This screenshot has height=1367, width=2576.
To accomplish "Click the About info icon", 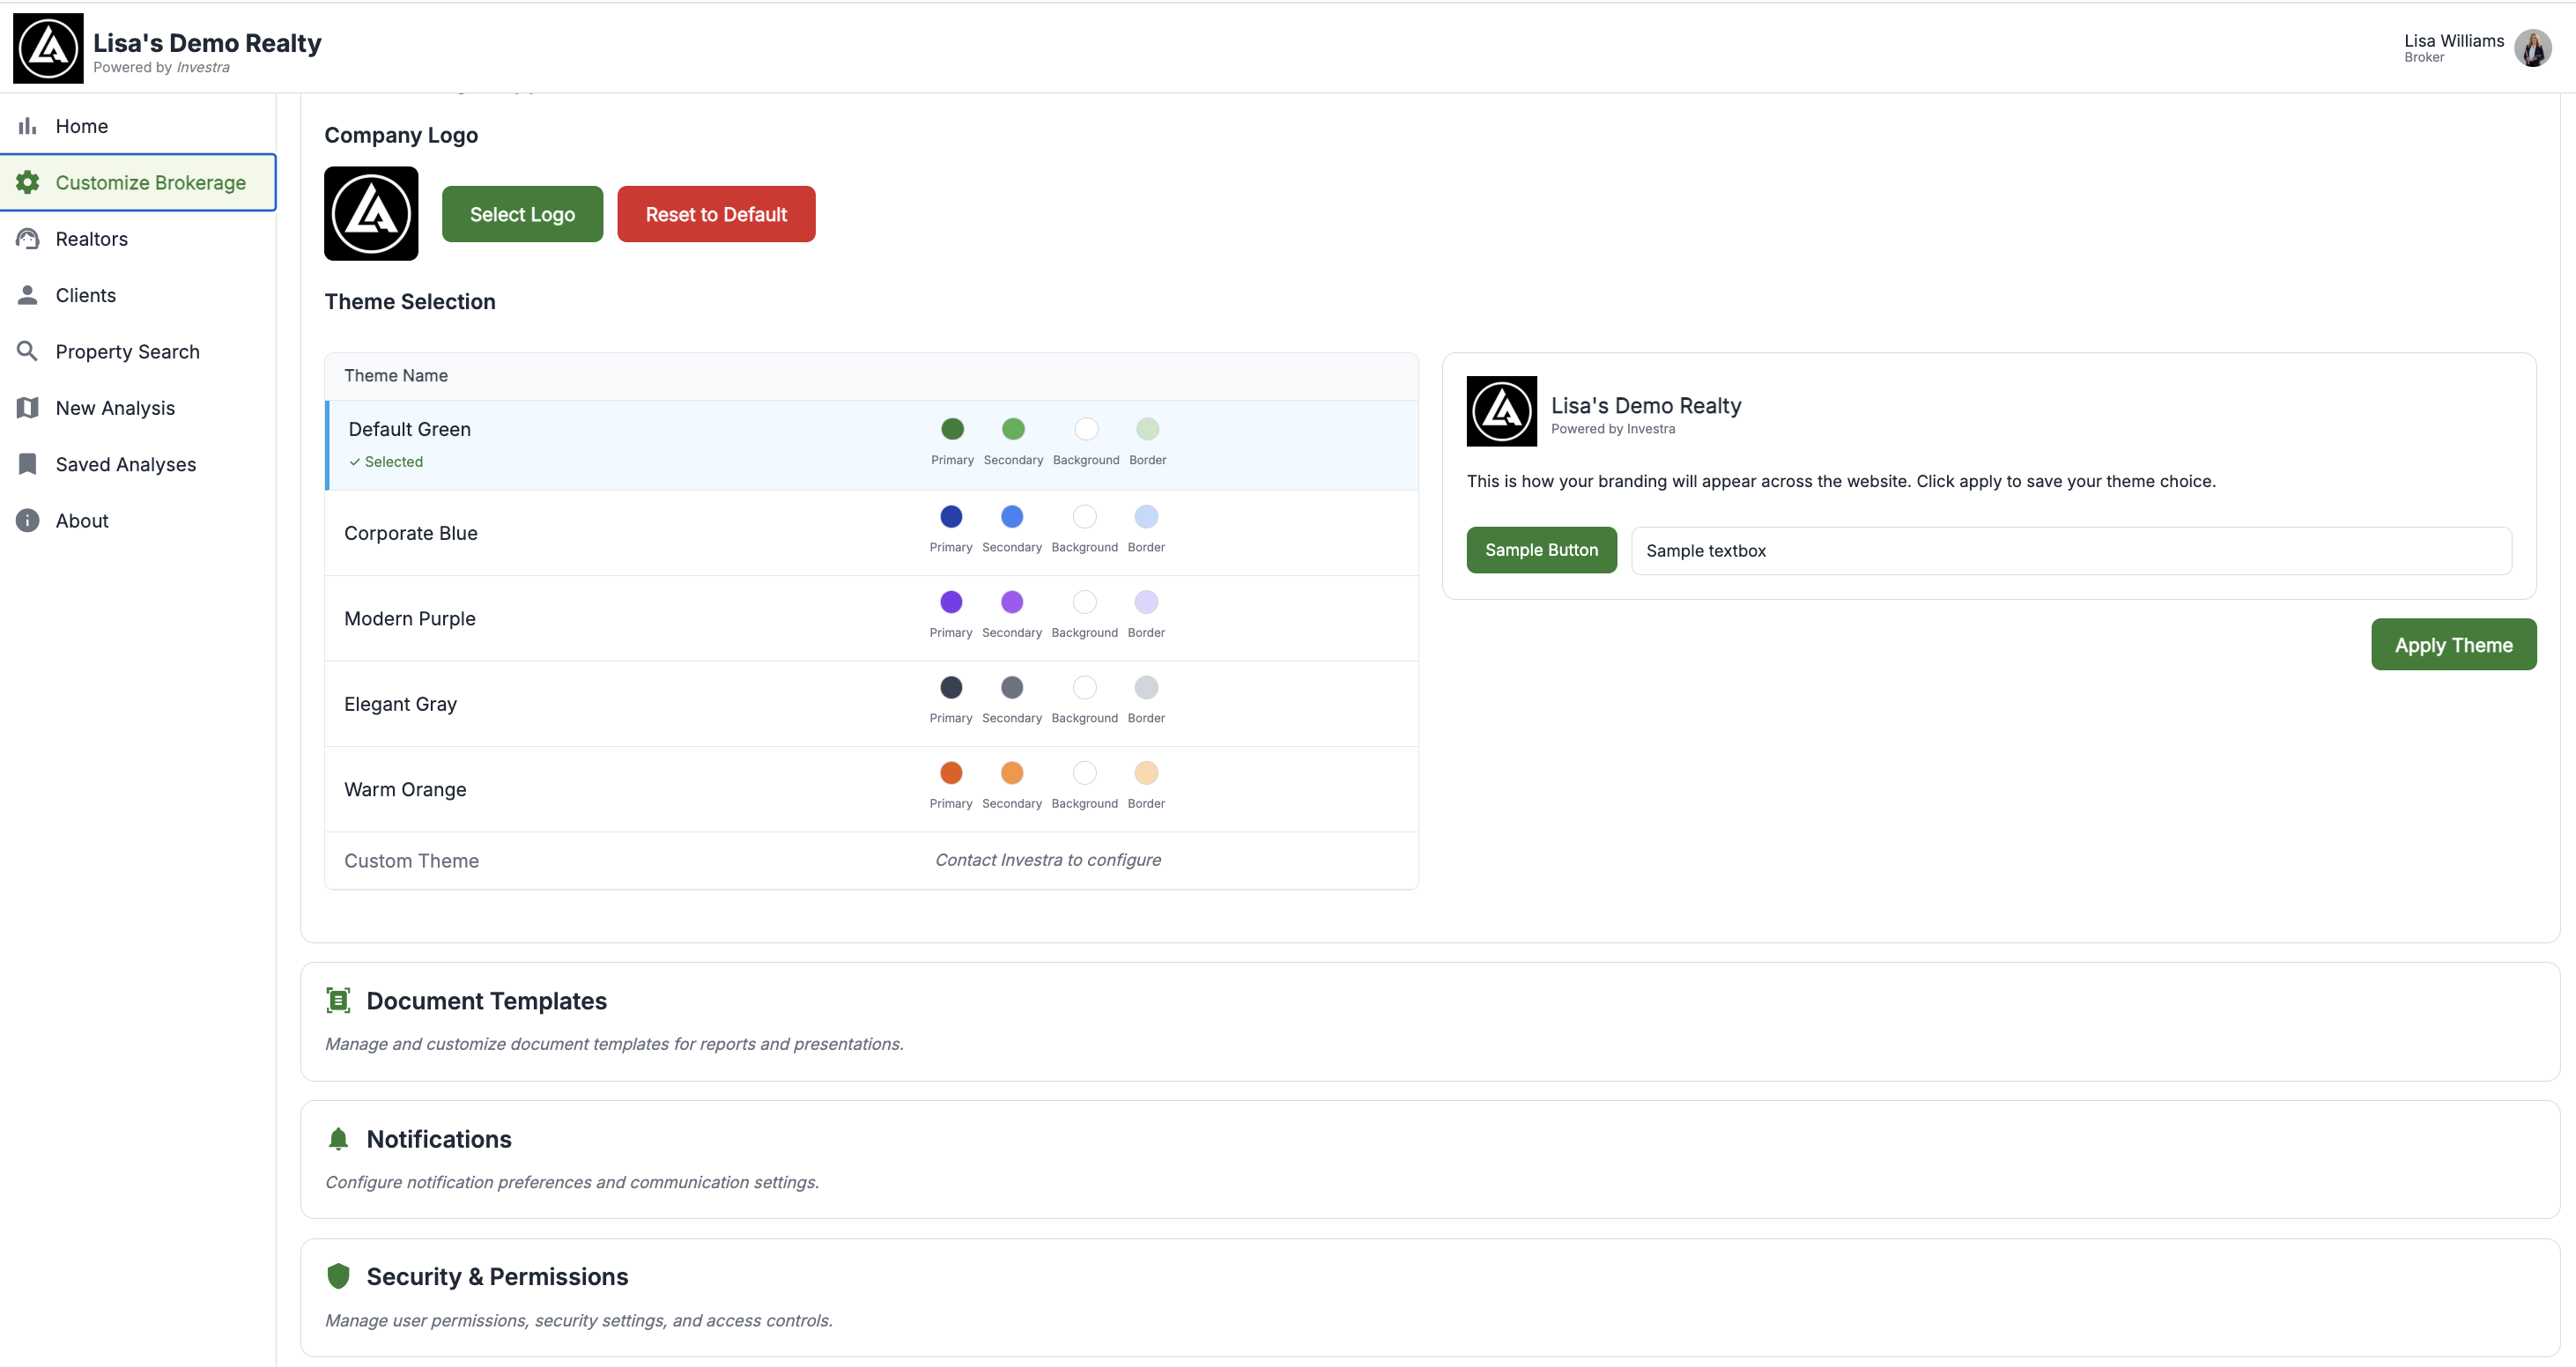I will pos(28,521).
